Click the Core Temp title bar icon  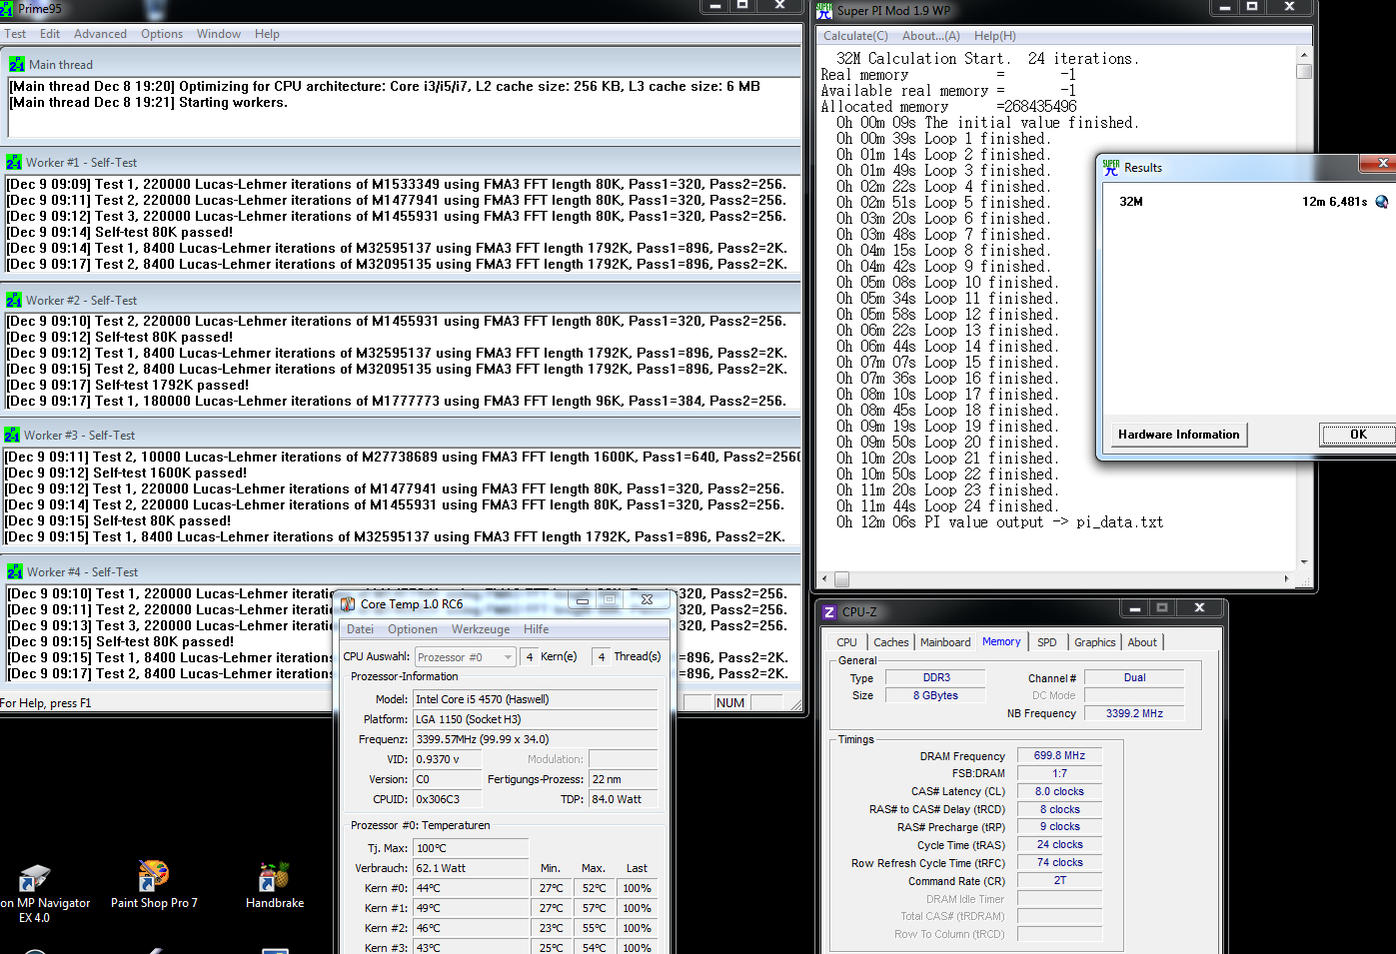(347, 603)
